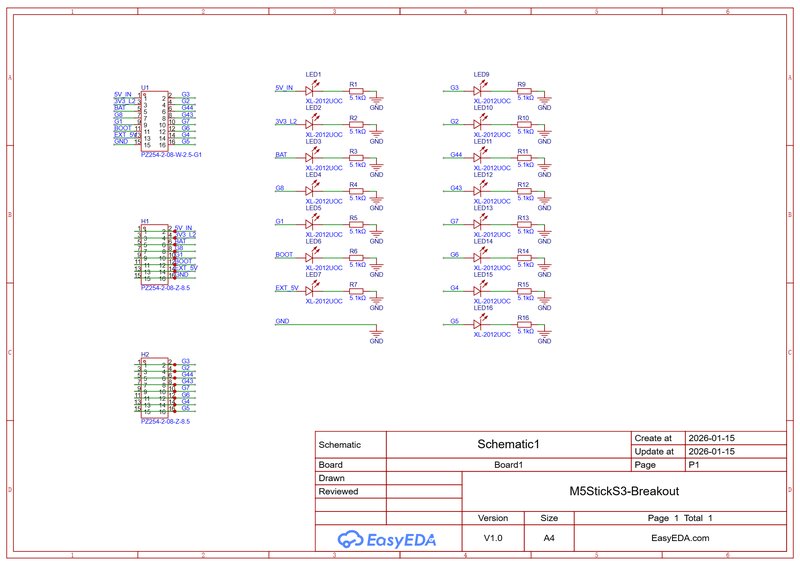Click the empty Reviewed field

(x=424, y=491)
